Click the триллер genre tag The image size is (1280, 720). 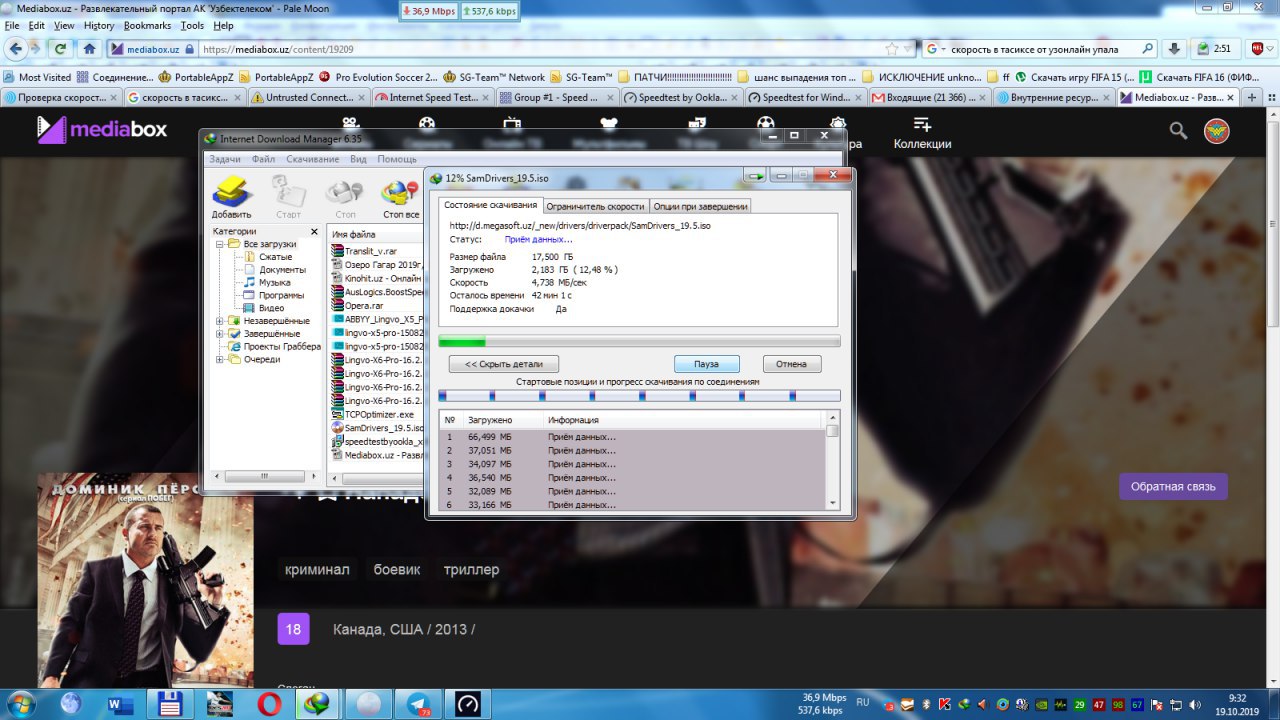click(x=472, y=570)
